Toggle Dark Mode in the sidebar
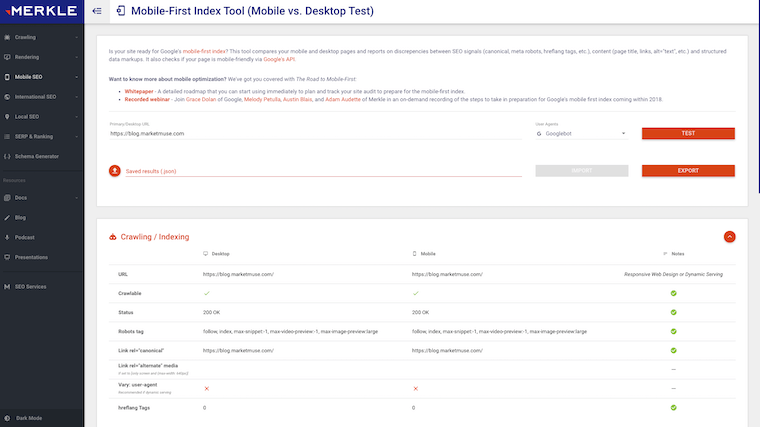760x427 pixels. pos(29,418)
